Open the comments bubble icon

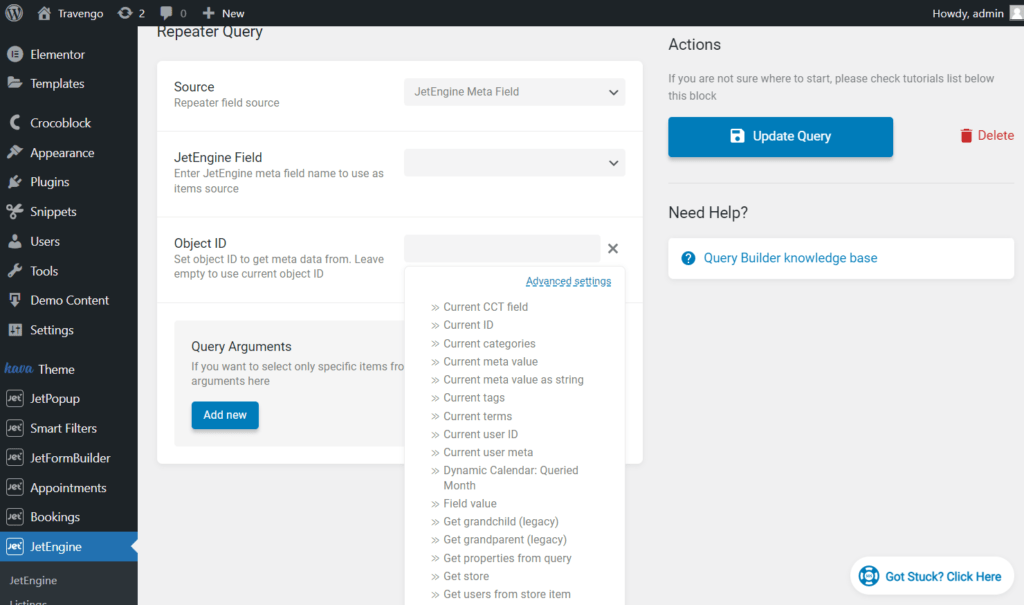coord(166,13)
